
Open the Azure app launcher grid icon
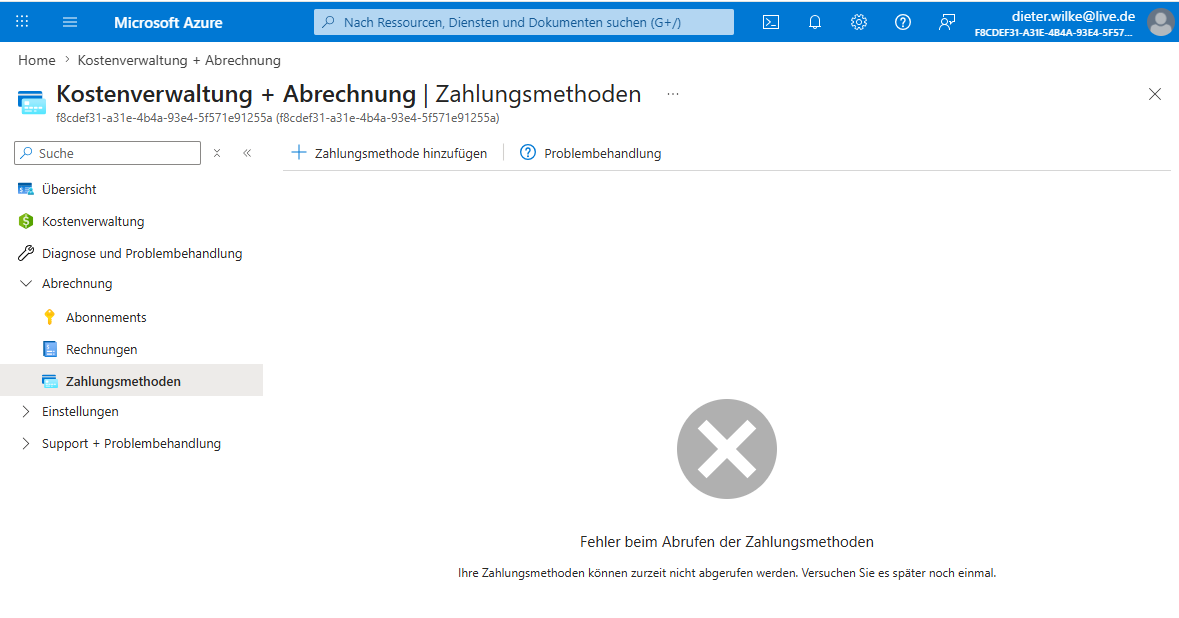pyautogui.click(x=23, y=22)
